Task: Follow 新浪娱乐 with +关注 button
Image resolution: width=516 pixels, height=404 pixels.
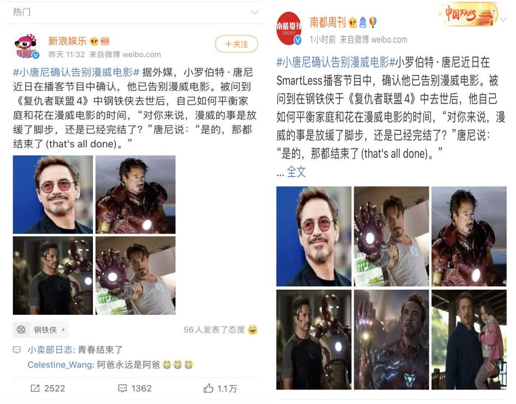Action: tap(236, 44)
